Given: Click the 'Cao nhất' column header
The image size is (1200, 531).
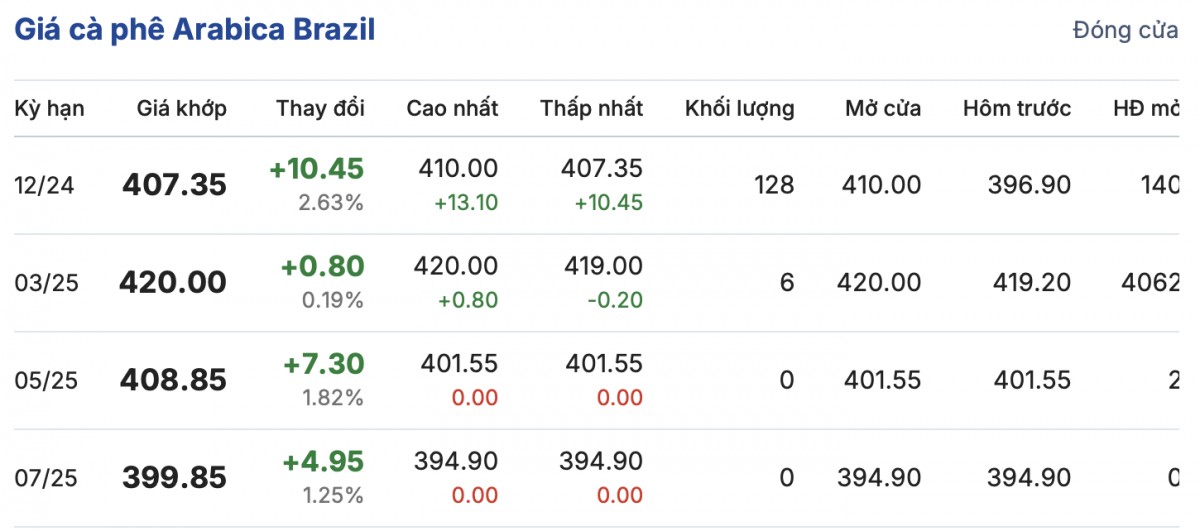Looking at the screenshot, I should [x=452, y=108].
